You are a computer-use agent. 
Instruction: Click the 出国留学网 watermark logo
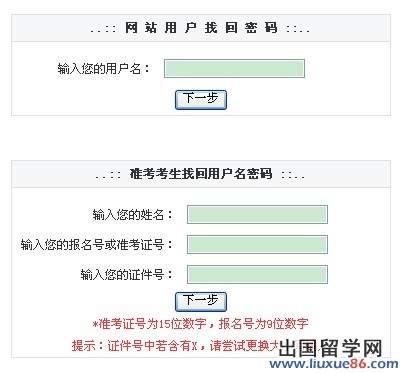[330, 348]
